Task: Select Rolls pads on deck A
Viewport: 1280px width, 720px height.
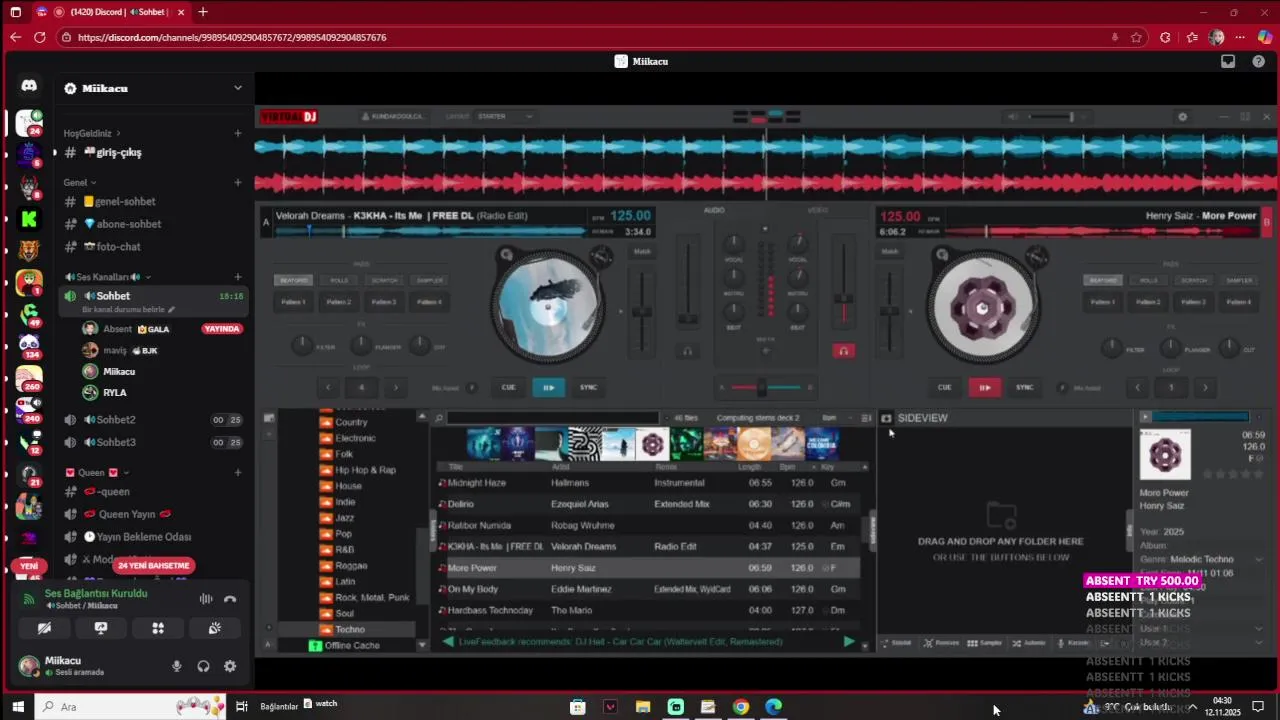Action: [339, 280]
